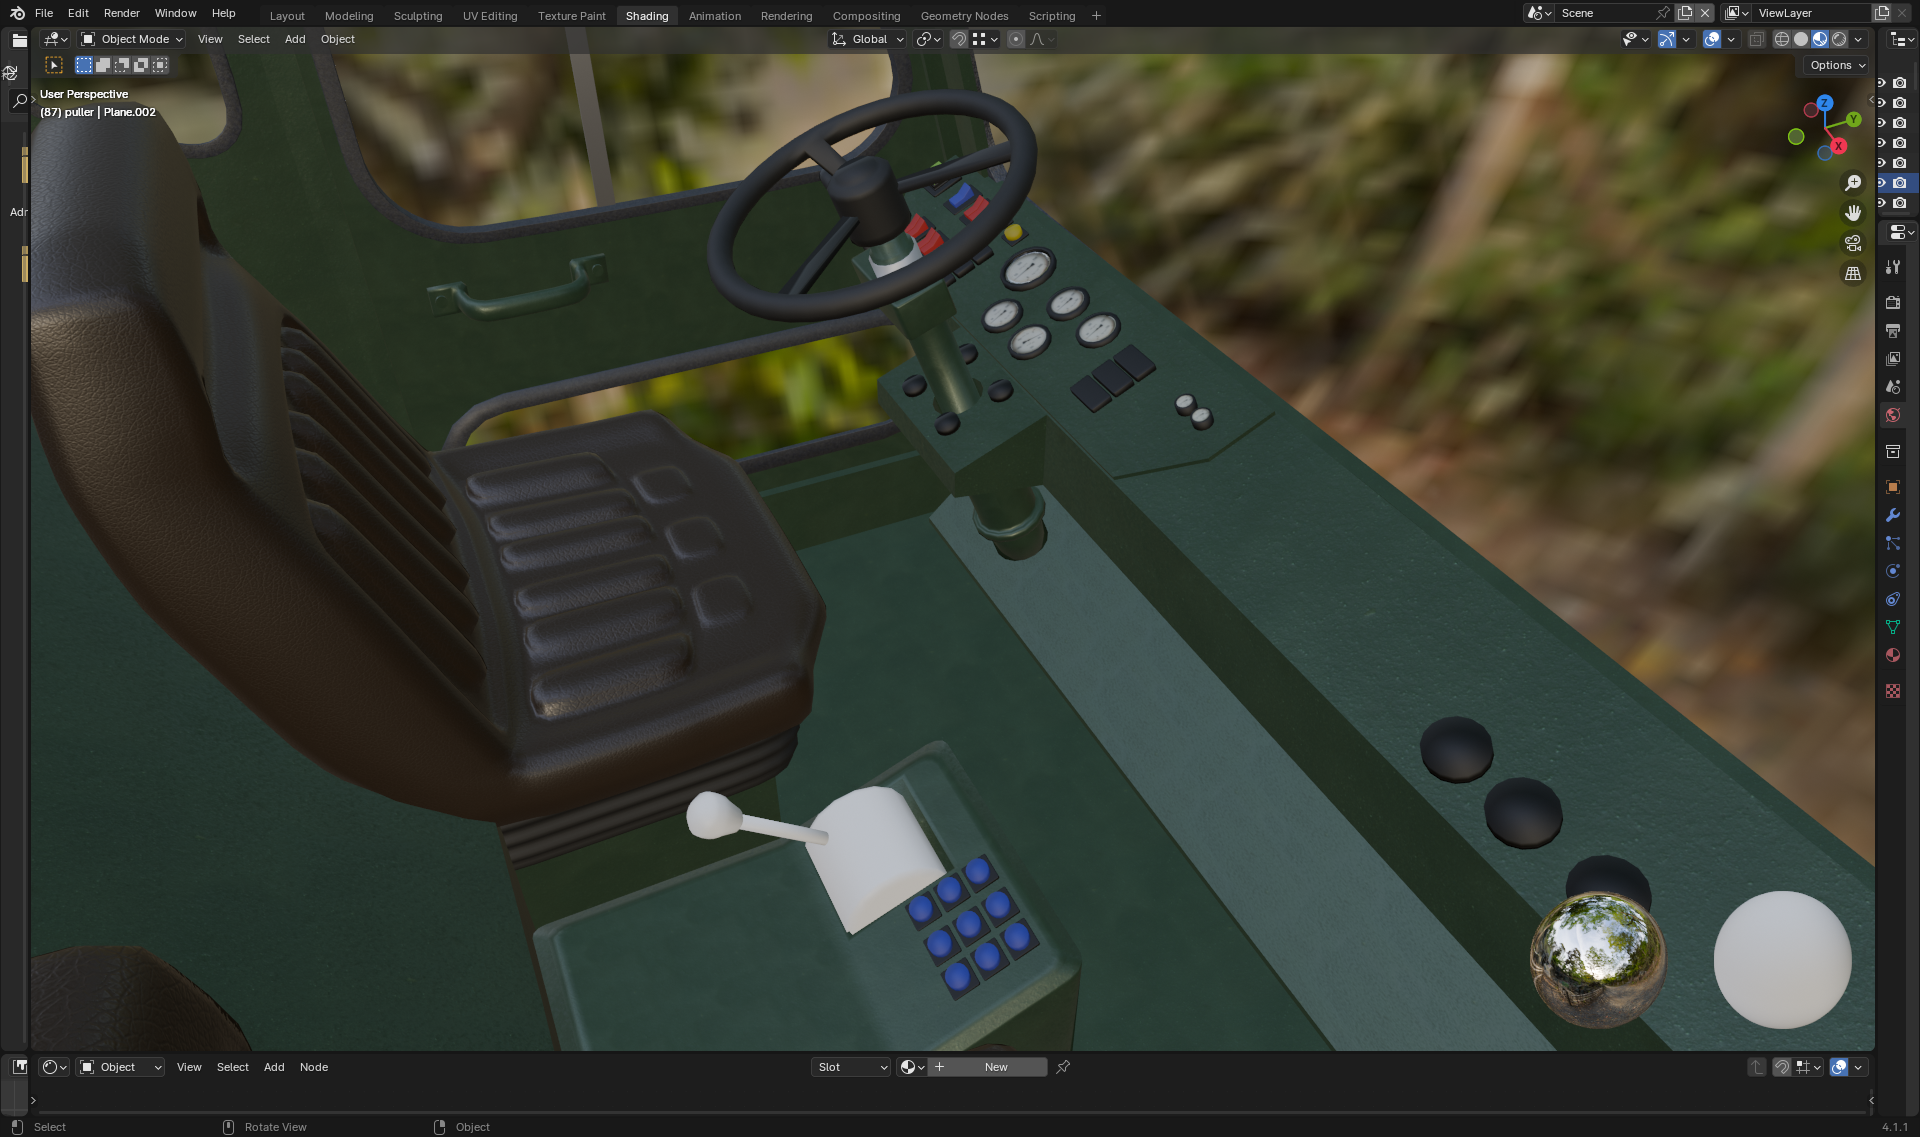Screen dimensions: 1920x1137
Task: Open the Physics properties tab icon
Action: 1893,571
